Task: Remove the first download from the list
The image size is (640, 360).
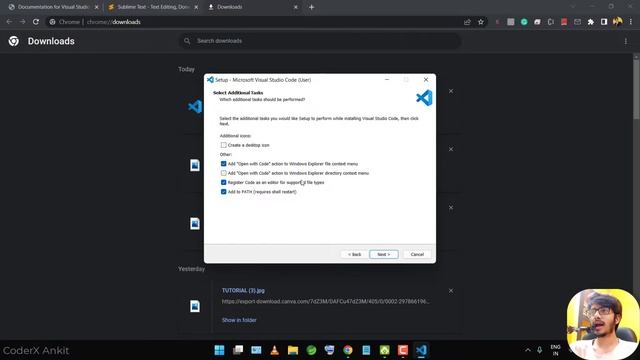Action: tap(451, 91)
